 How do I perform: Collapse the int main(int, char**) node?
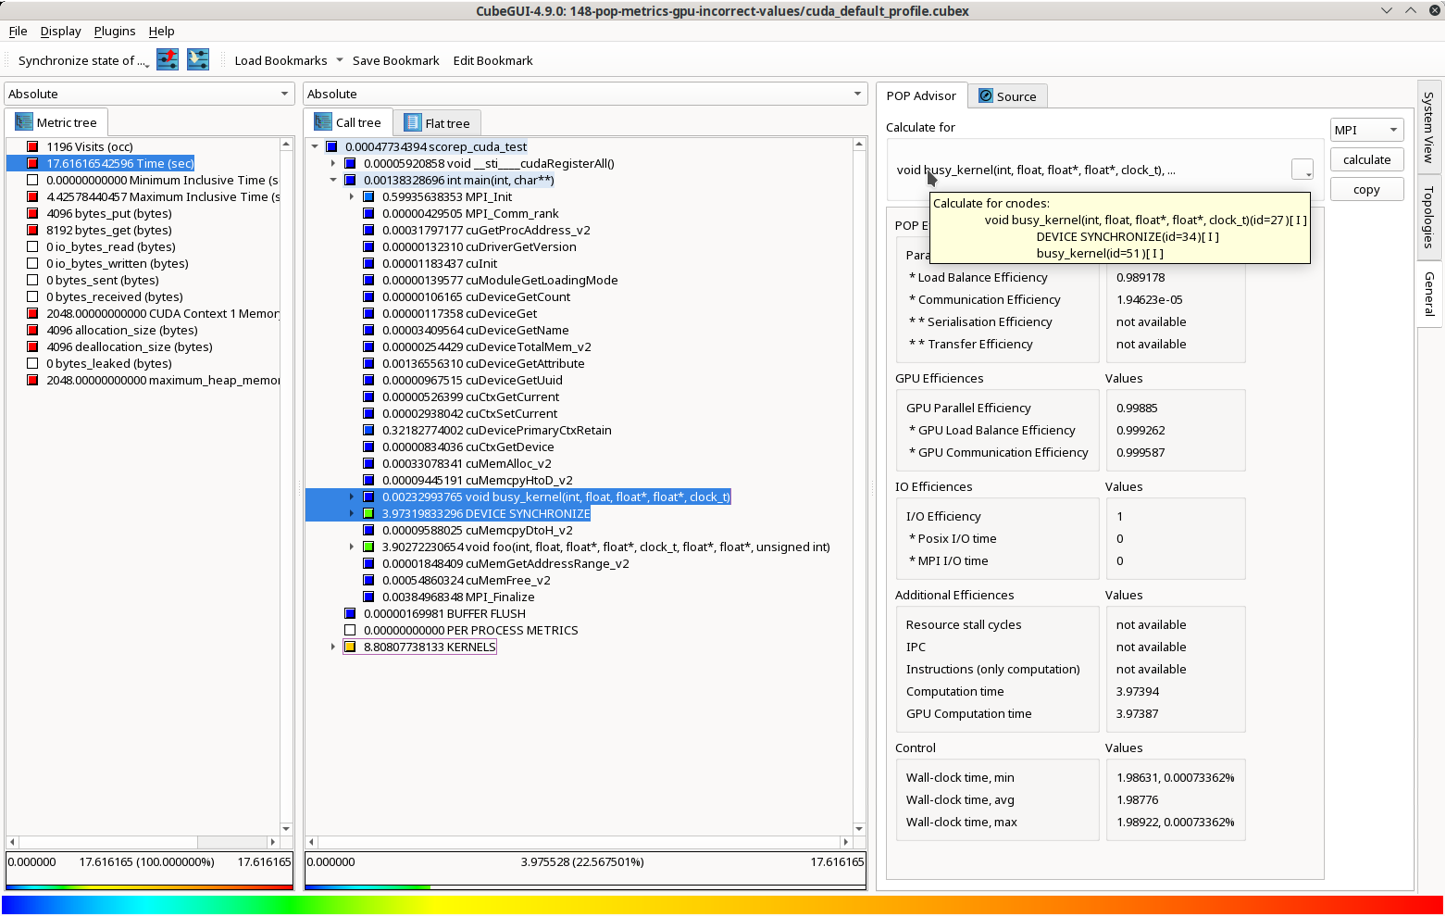[x=333, y=180]
